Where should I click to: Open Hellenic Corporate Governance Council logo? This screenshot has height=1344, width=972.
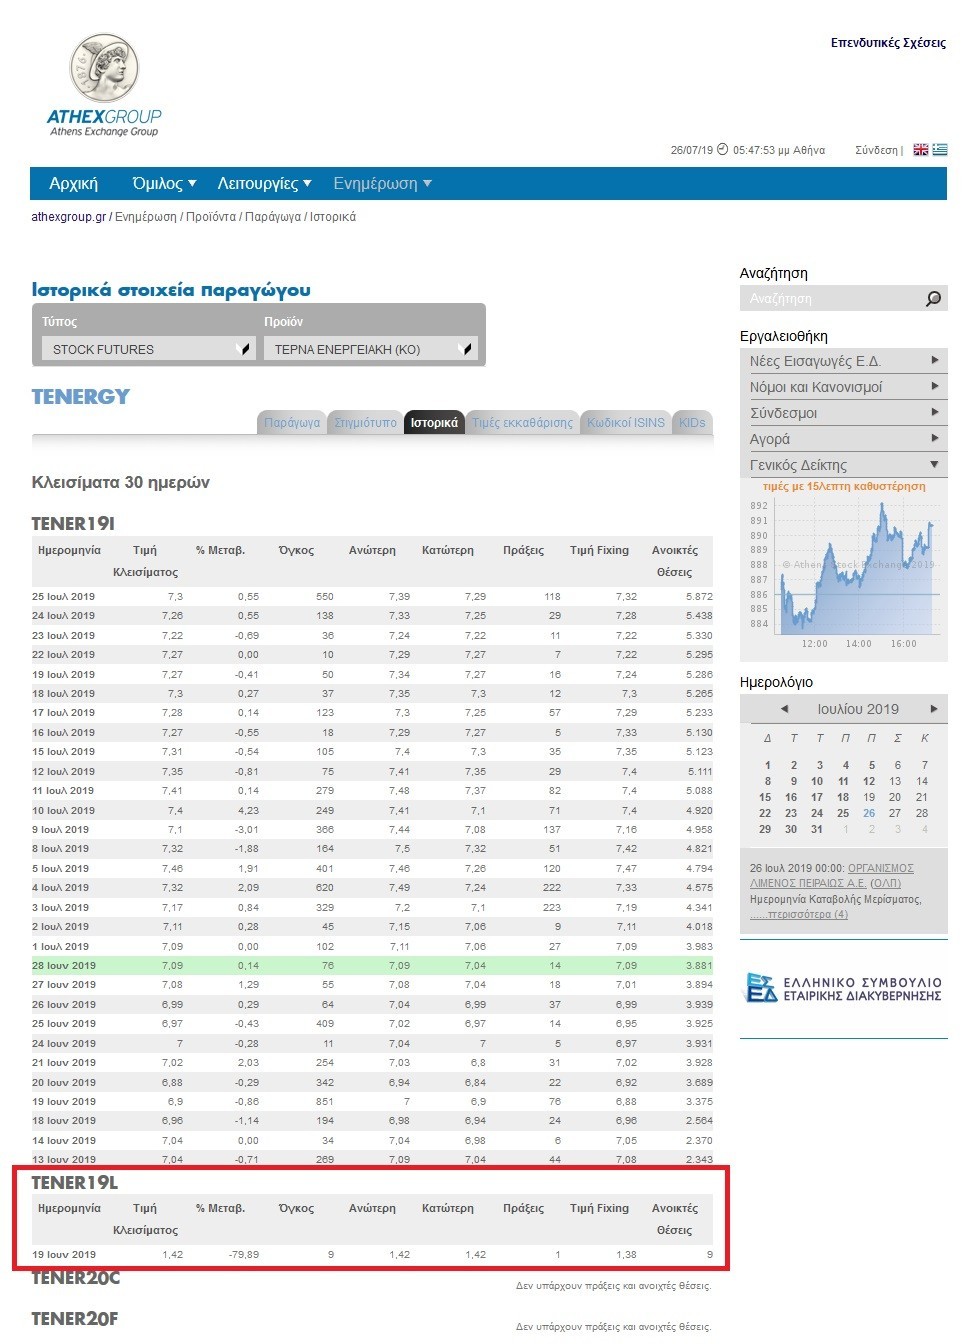[845, 988]
